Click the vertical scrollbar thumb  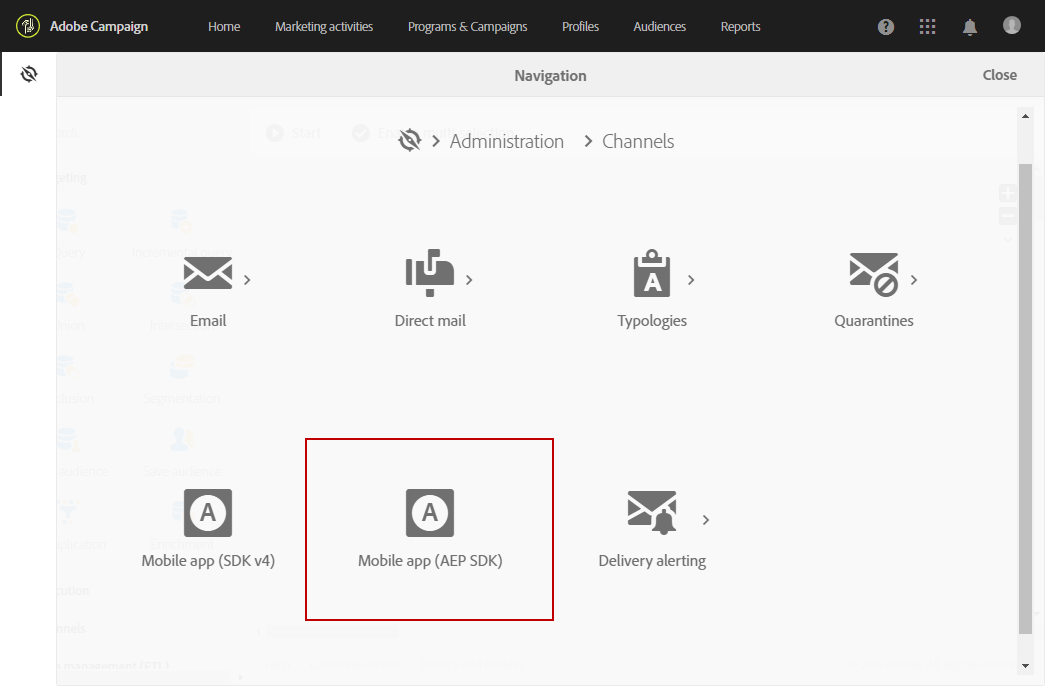tap(1025, 399)
